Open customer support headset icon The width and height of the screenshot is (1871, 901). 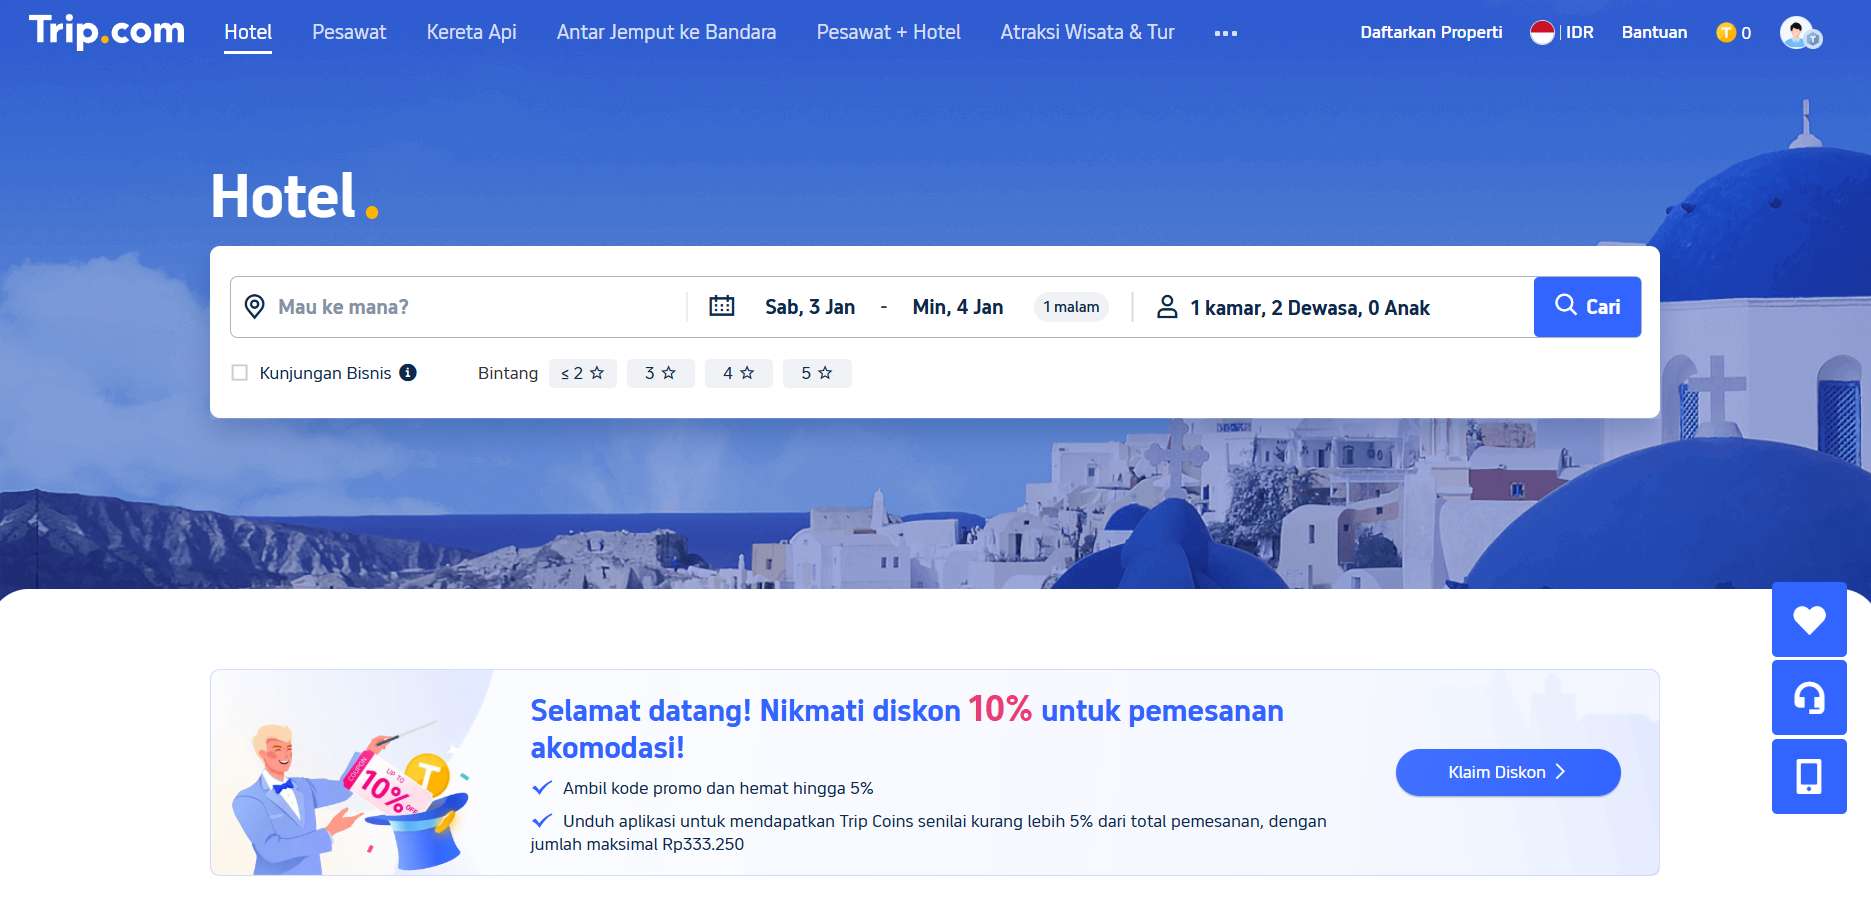pos(1808,698)
